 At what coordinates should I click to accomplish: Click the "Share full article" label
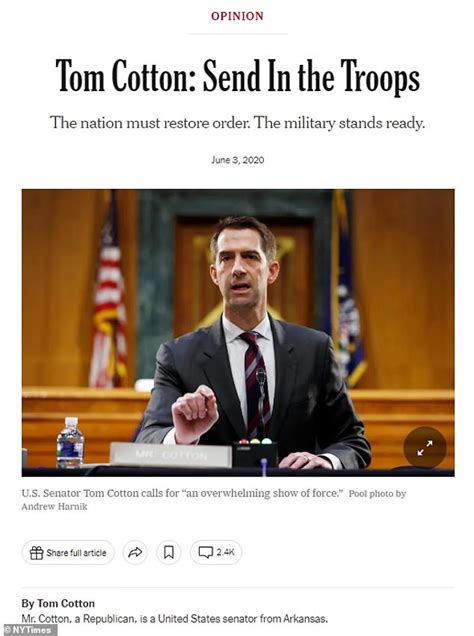[76, 553]
